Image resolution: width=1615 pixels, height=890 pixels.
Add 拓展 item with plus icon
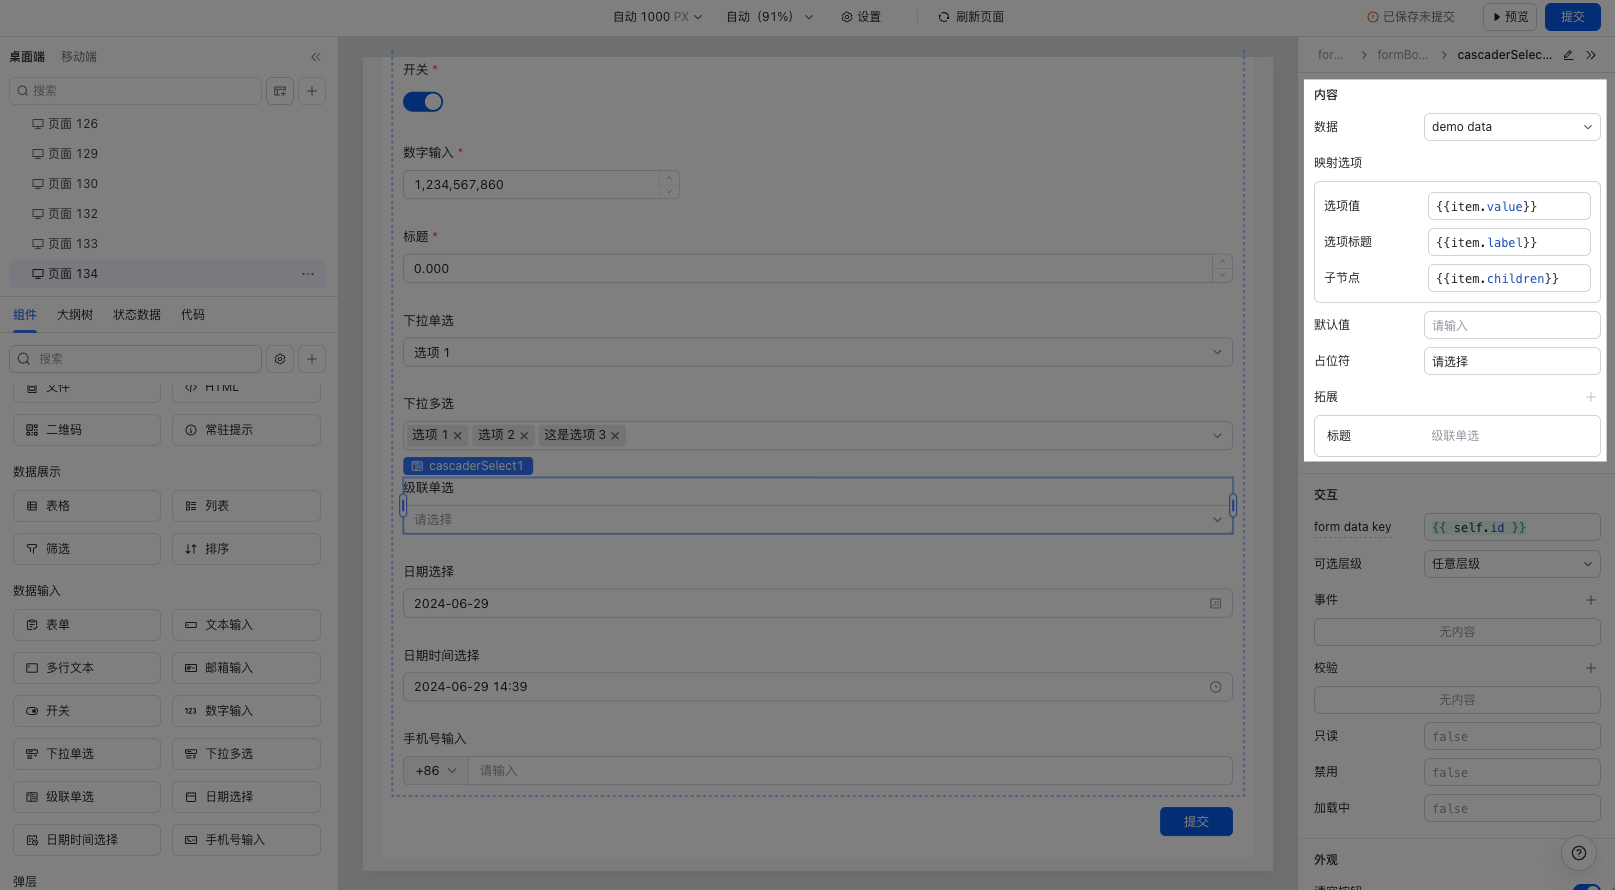click(x=1590, y=397)
